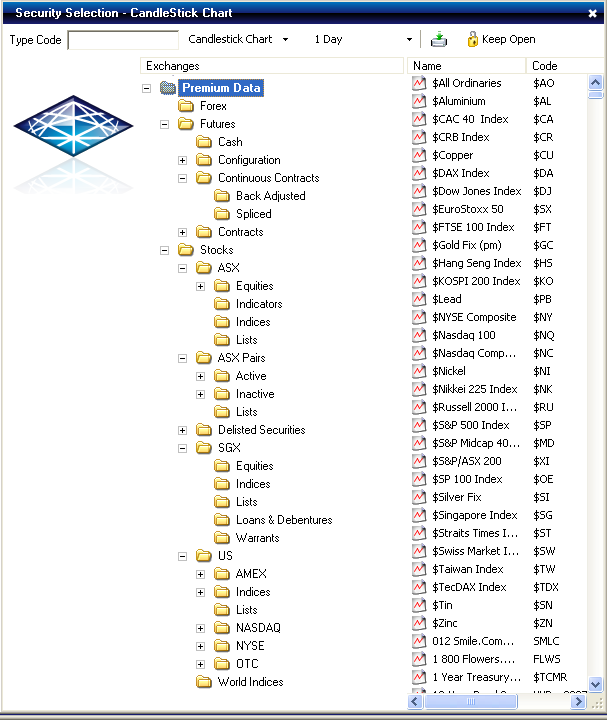Click the $TCMR code cell

pyautogui.click(x=550, y=677)
